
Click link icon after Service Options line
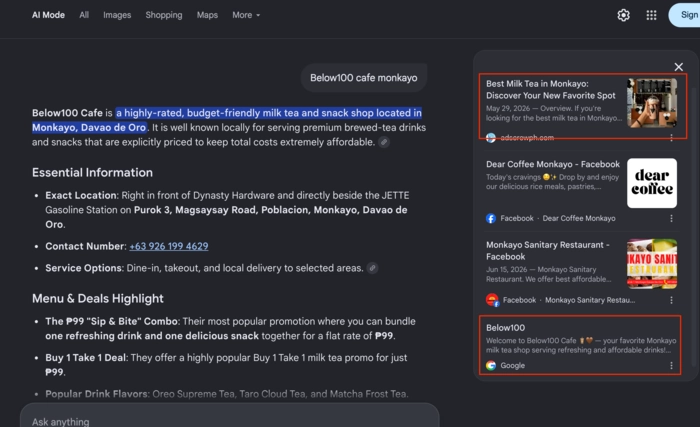click(x=372, y=268)
